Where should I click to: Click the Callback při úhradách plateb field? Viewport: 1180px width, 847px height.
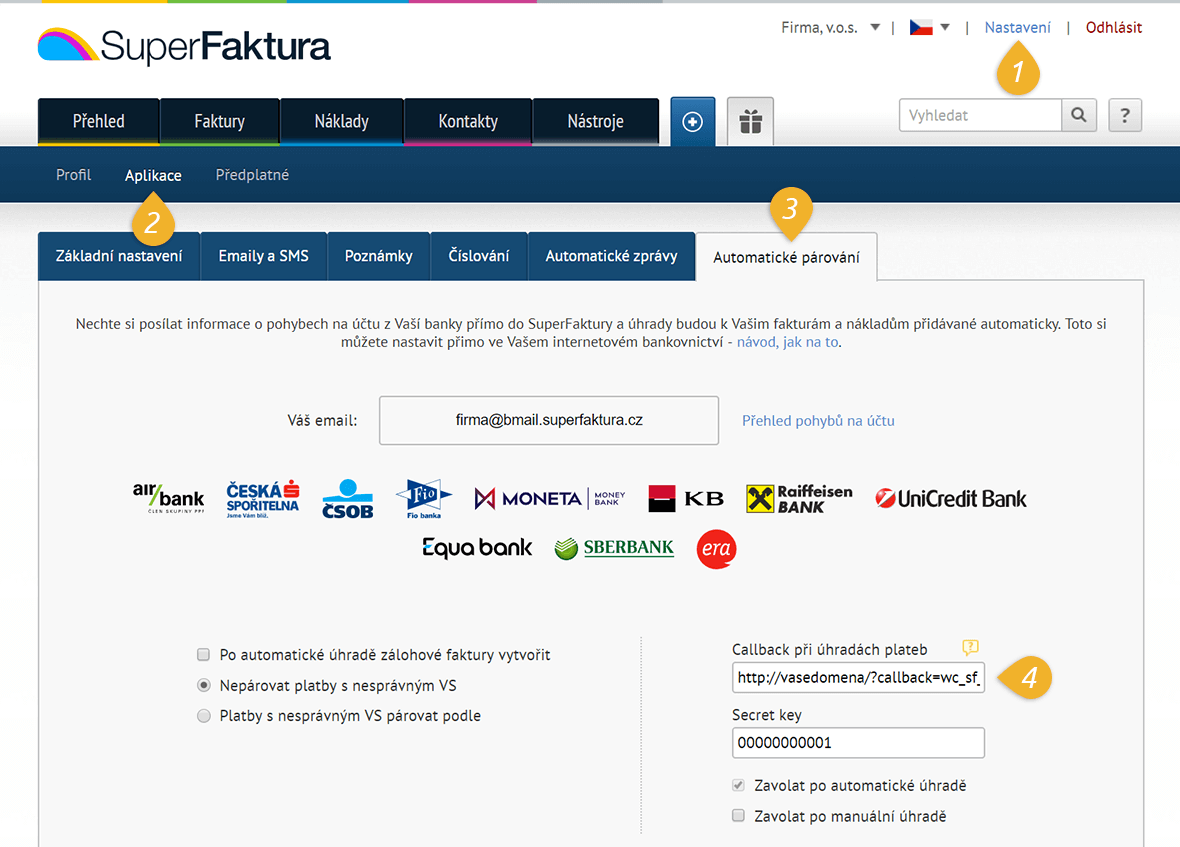(x=858, y=677)
